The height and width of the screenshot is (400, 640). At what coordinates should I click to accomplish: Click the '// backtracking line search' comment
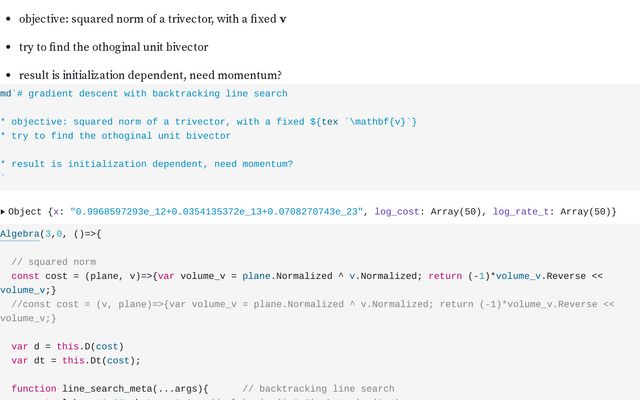pos(318,389)
